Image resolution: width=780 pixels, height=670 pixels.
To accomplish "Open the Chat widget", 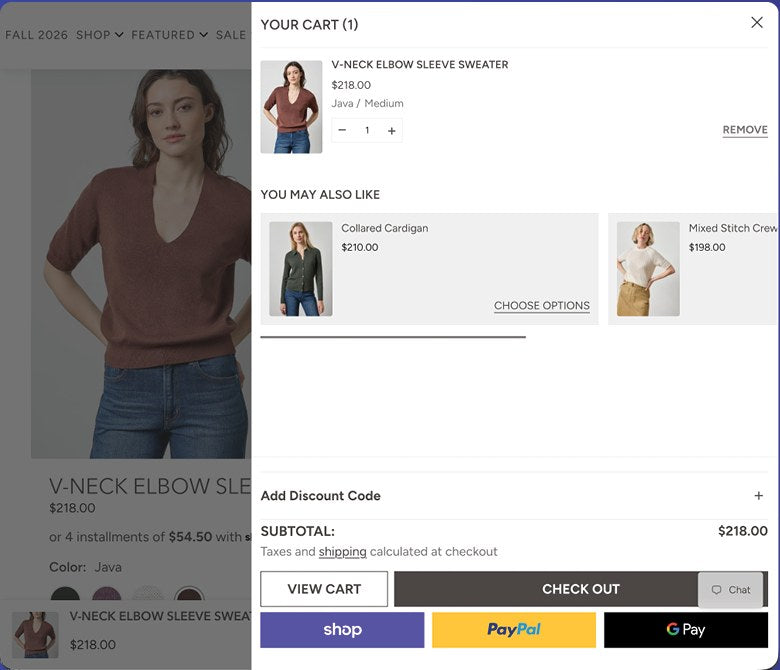I will click(x=730, y=590).
